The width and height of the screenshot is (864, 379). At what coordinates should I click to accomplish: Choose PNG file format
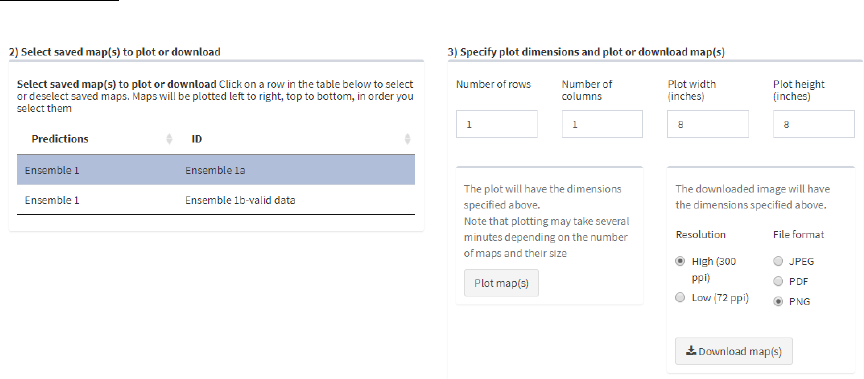click(777, 301)
